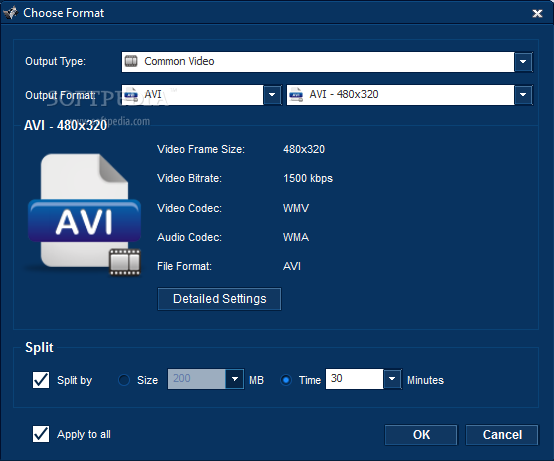
Task: Click the Video Bitrate label
Action: click(x=189, y=178)
